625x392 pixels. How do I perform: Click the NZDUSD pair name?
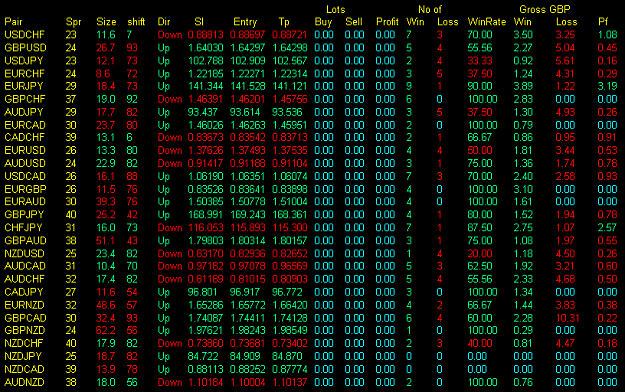click(x=24, y=254)
